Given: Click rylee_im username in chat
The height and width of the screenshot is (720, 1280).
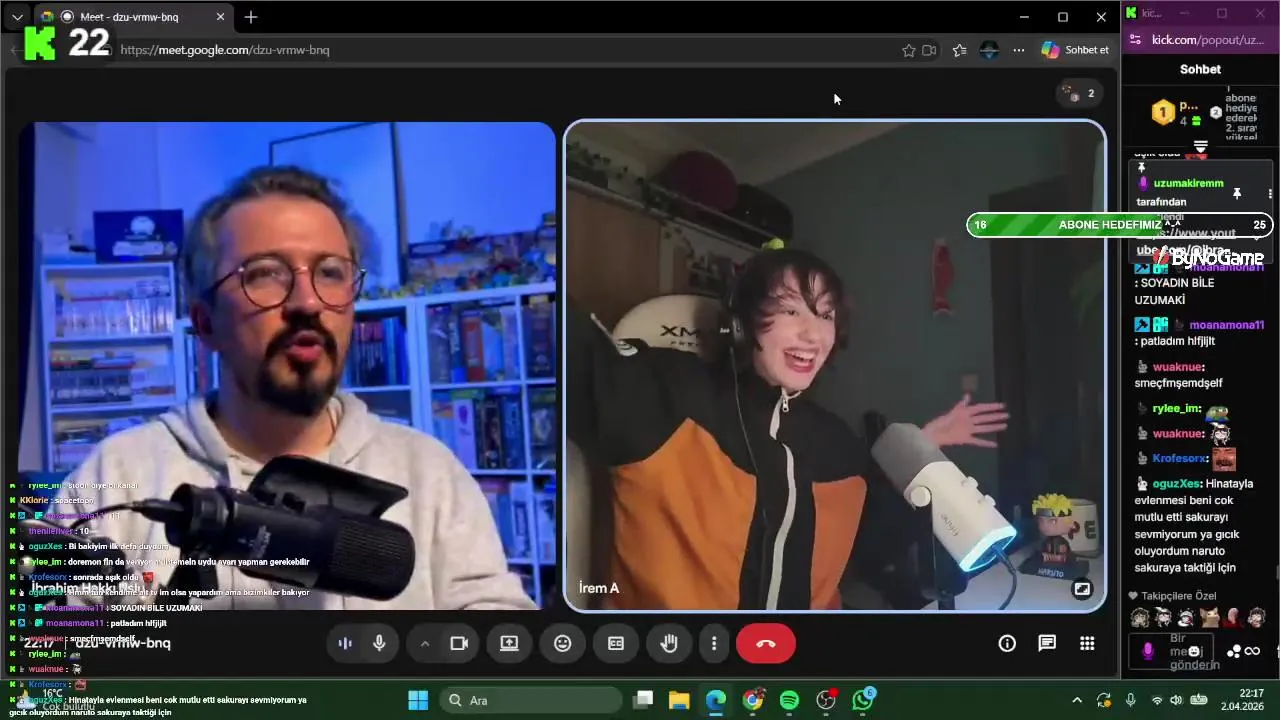Looking at the screenshot, I should pyautogui.click(x=1177, y=409).
